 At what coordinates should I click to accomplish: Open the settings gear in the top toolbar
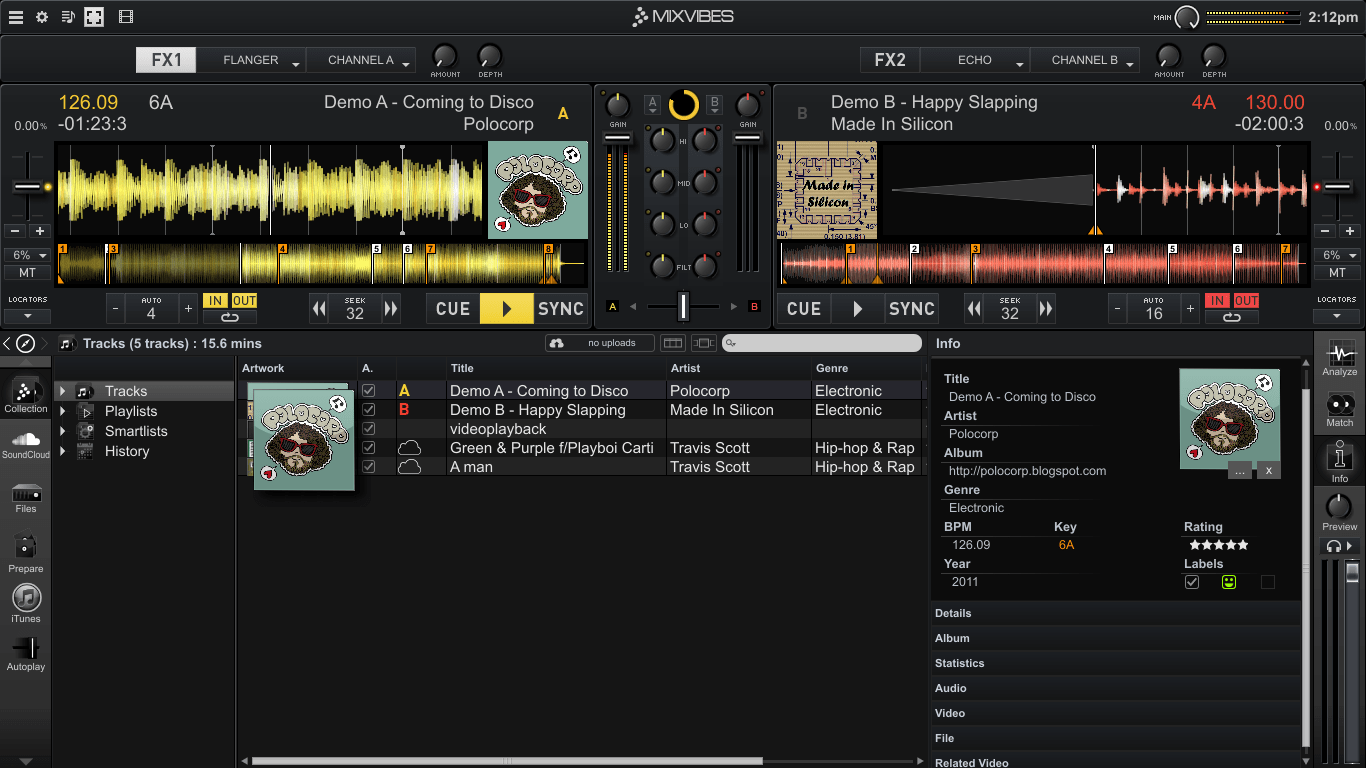pos(40,16)
